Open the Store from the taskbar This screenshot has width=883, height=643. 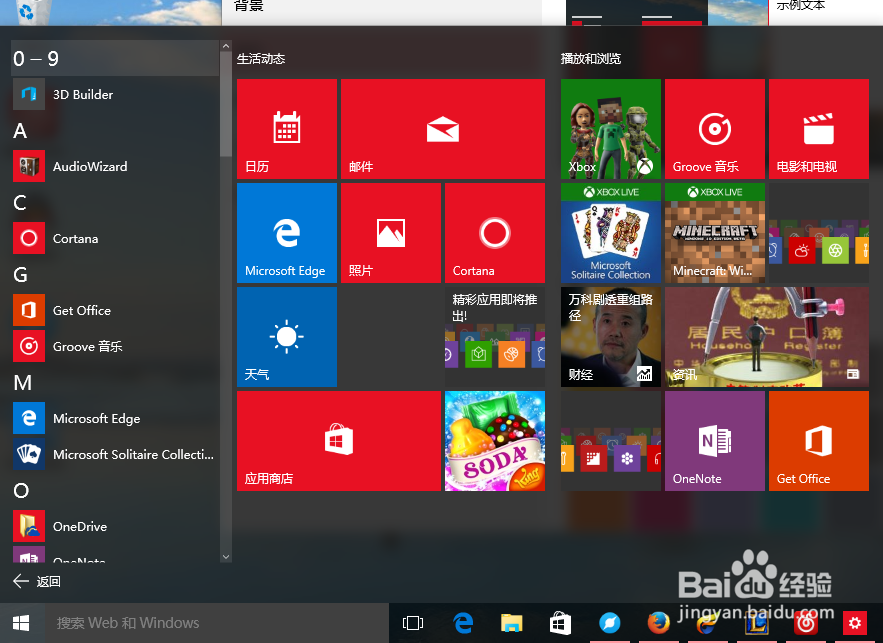pos(560,623)
